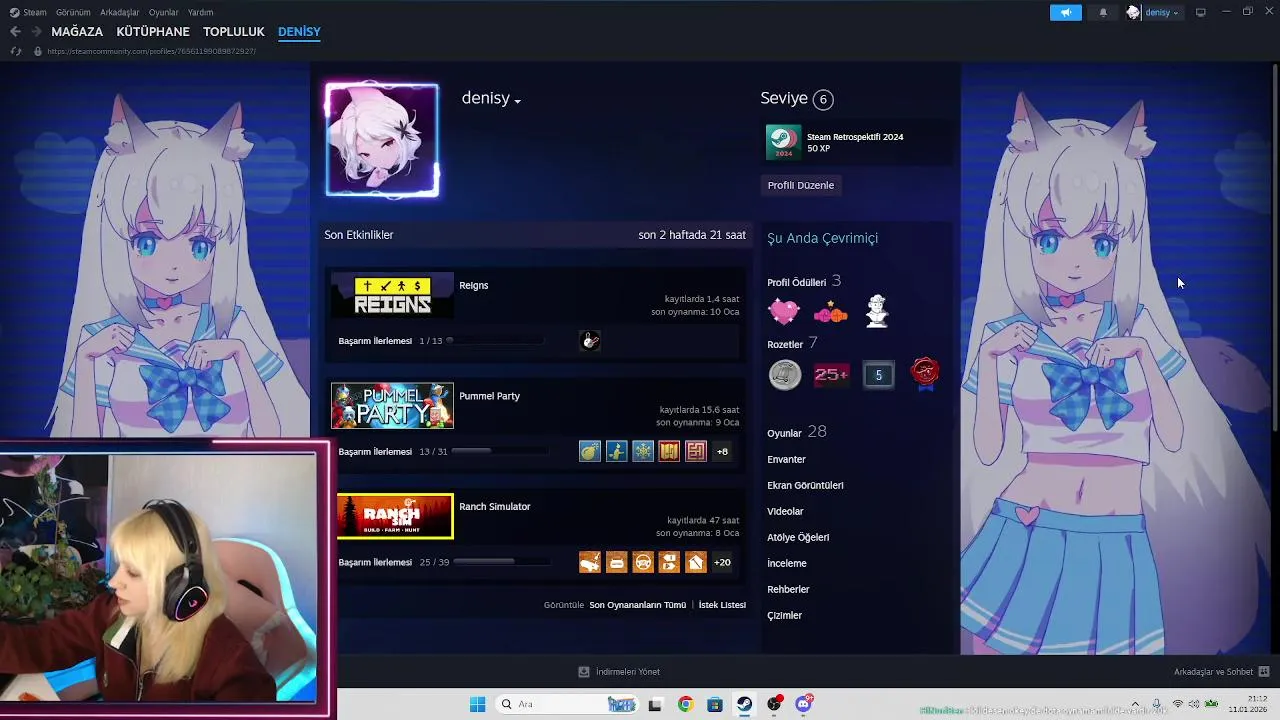
Task: Open the Ranch Simulator game banner
Action: pos(395,517)
